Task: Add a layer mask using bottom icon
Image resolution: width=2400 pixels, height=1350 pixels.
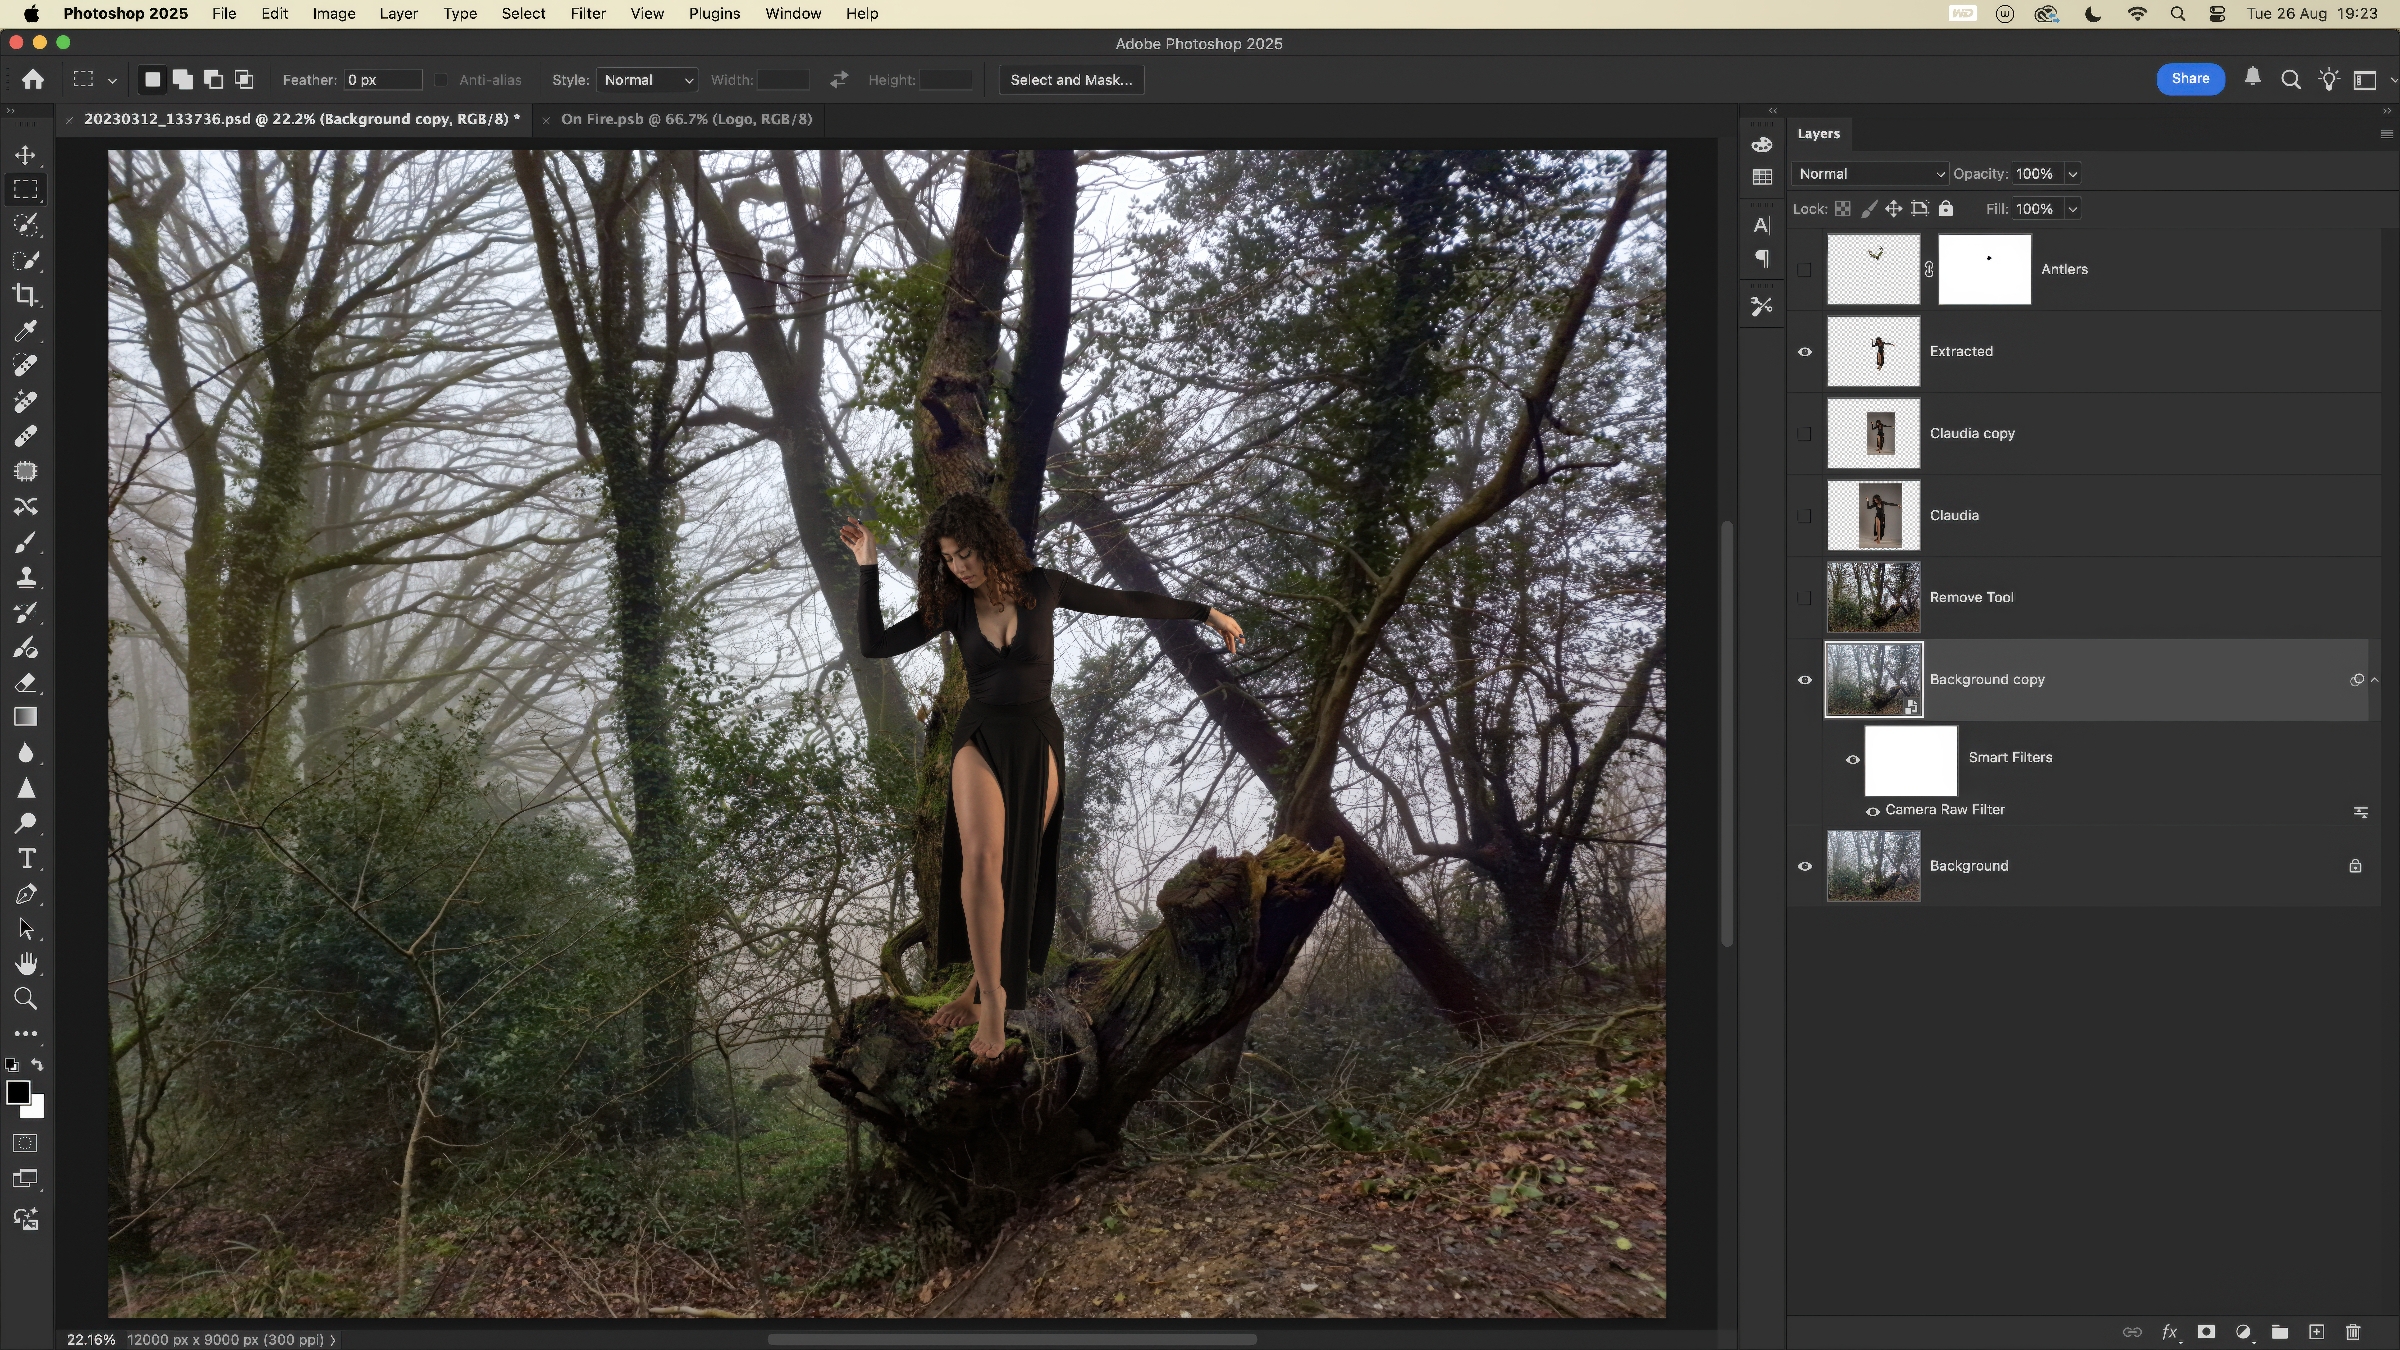Action: click(x=2206, y=1332)
